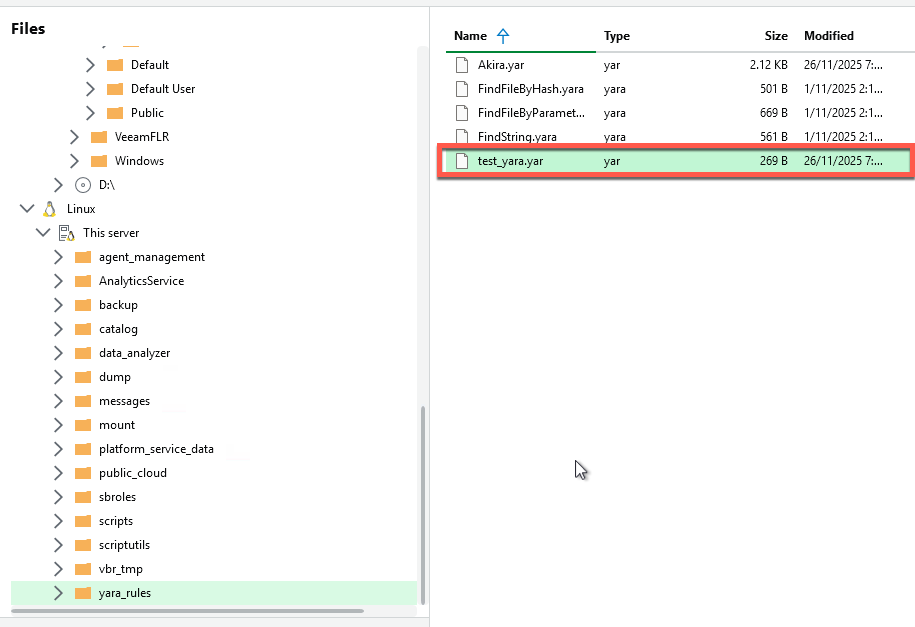Click the This server icon
The height and width of the screenshot is (627, 915).
point(66,233)
